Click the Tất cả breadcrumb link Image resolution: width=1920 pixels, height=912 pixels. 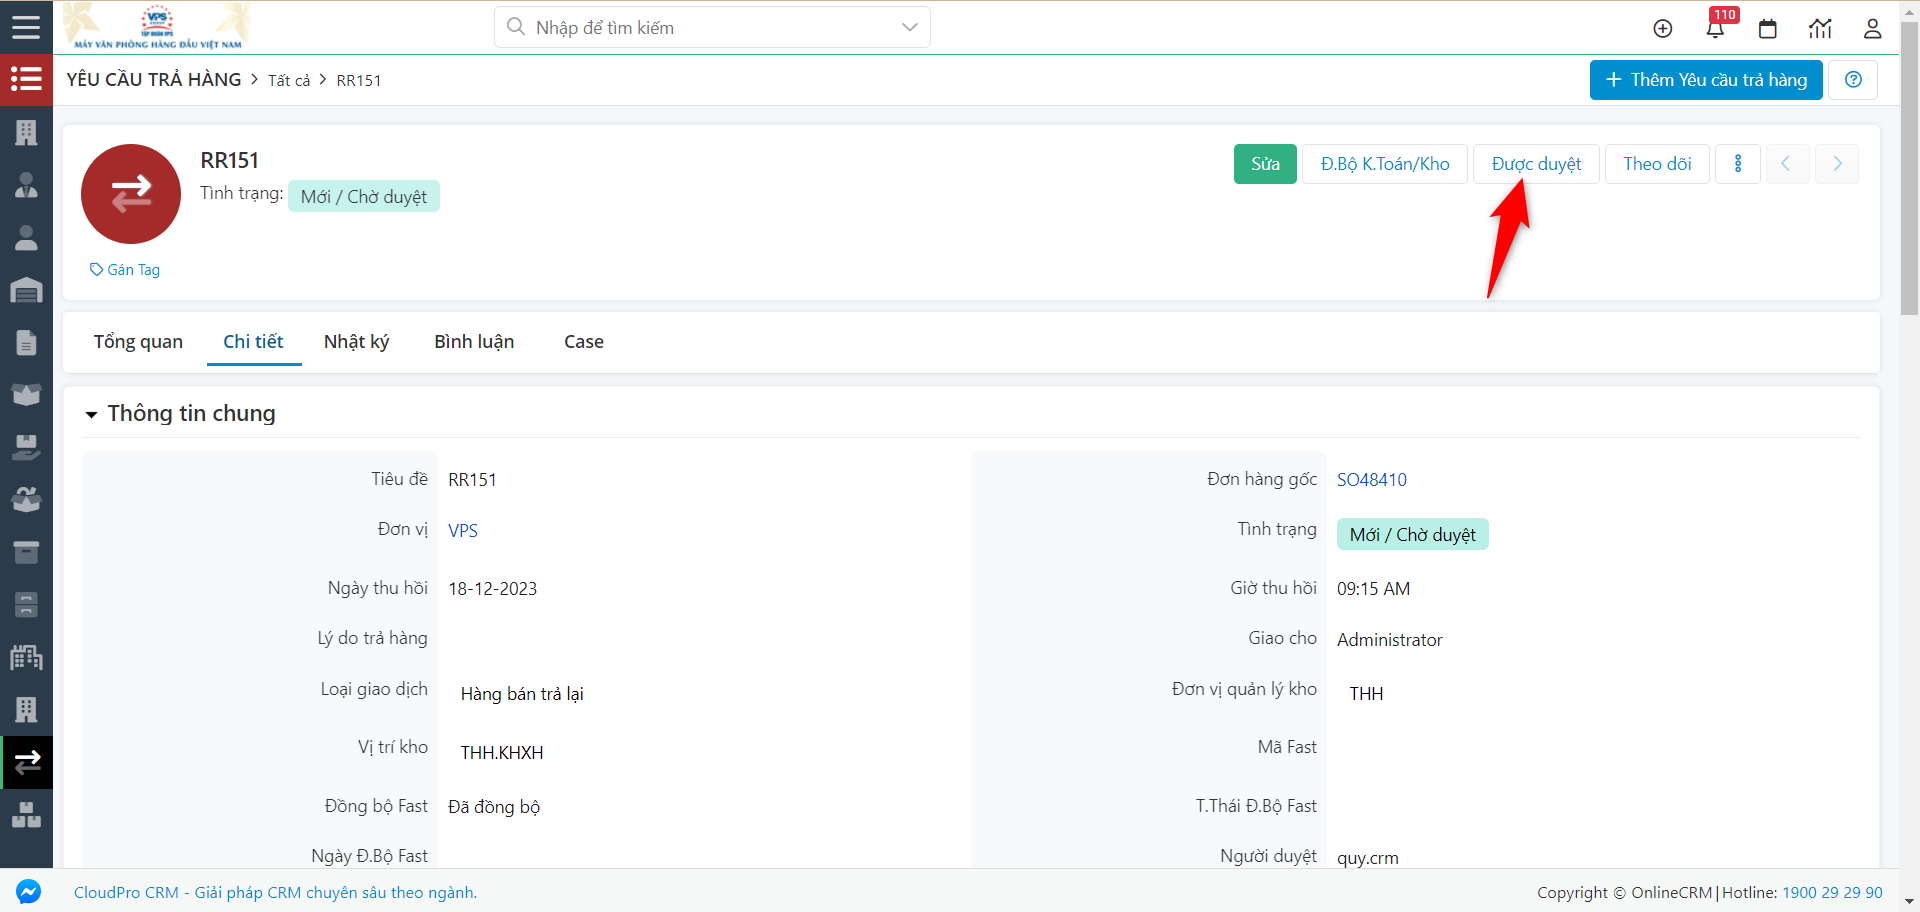tap(289, 81)
